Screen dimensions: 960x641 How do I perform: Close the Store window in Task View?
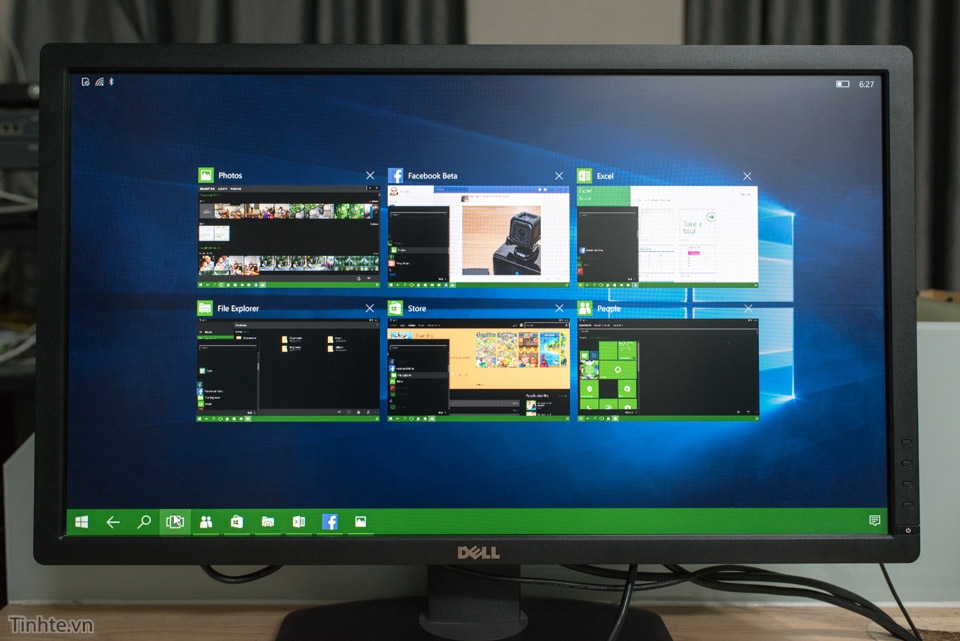[560, 309]
